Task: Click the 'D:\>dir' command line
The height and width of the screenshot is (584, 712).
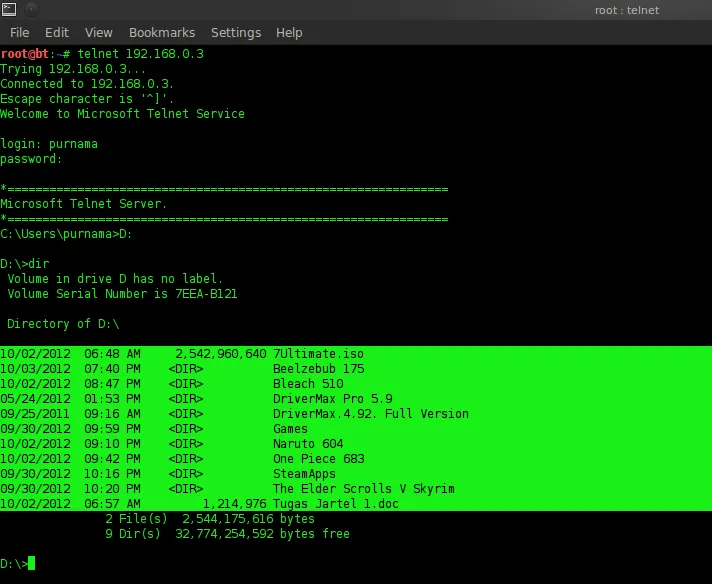Action: click(x=25, y=264)
